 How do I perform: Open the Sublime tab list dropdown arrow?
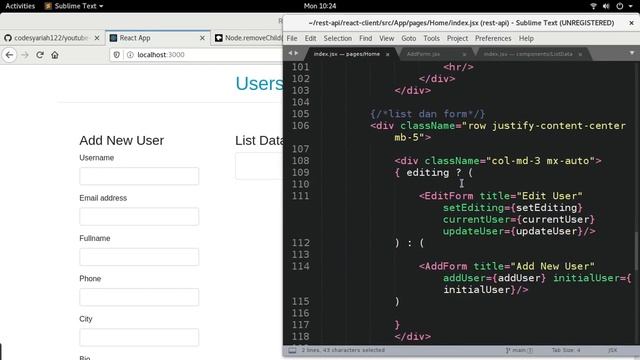click(632, 53)
